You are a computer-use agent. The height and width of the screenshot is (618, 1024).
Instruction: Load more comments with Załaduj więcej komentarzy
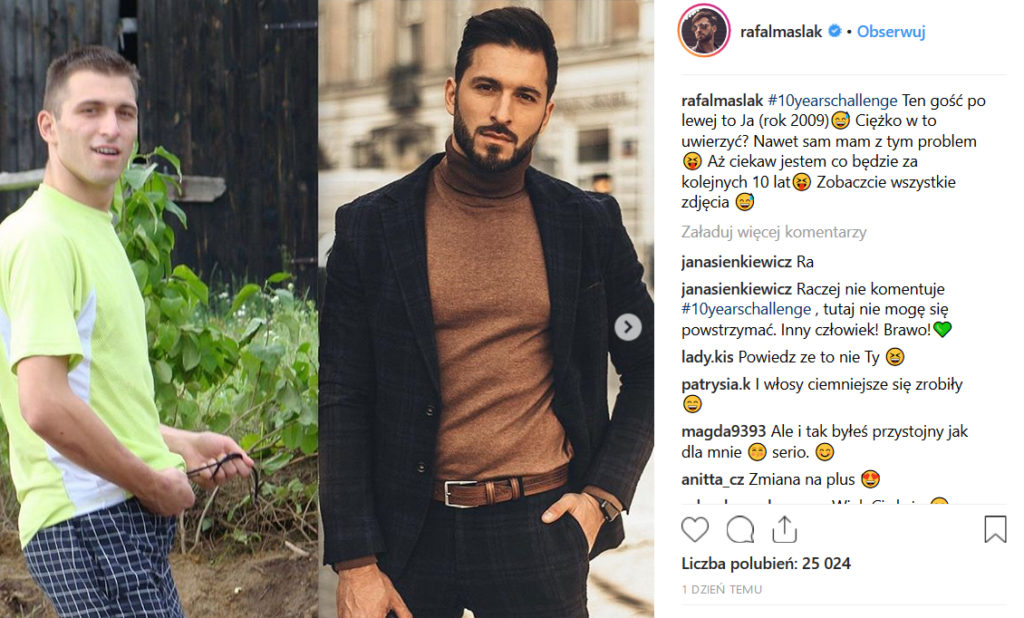pos(774,232)
